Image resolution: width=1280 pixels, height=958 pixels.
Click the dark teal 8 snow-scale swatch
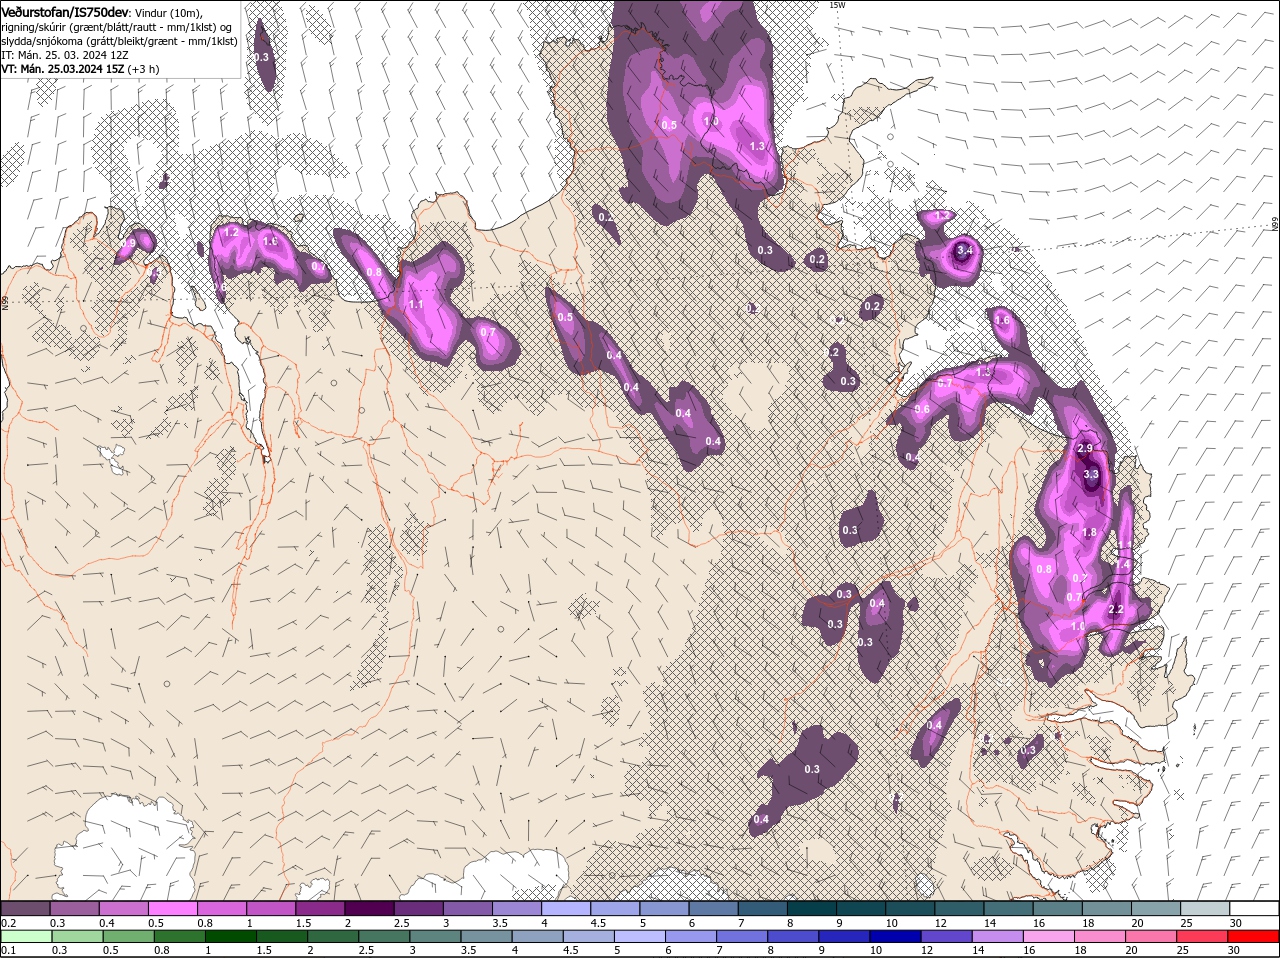[811, 908]
